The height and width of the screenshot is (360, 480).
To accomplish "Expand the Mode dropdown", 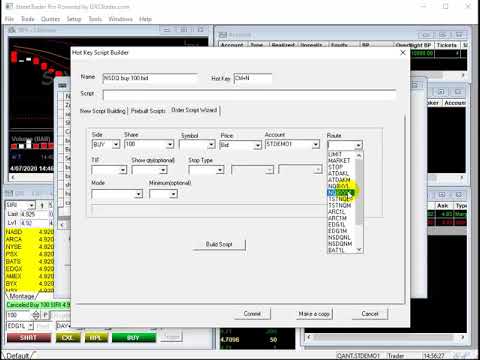I will pos(138,194).
